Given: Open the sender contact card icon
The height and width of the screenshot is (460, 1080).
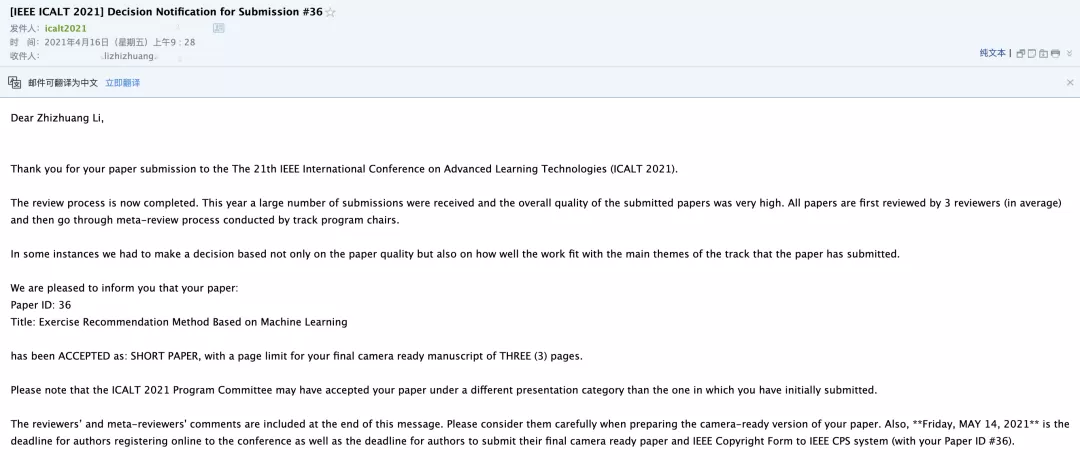Looking at the screenshot, I should tap(218, 28).
